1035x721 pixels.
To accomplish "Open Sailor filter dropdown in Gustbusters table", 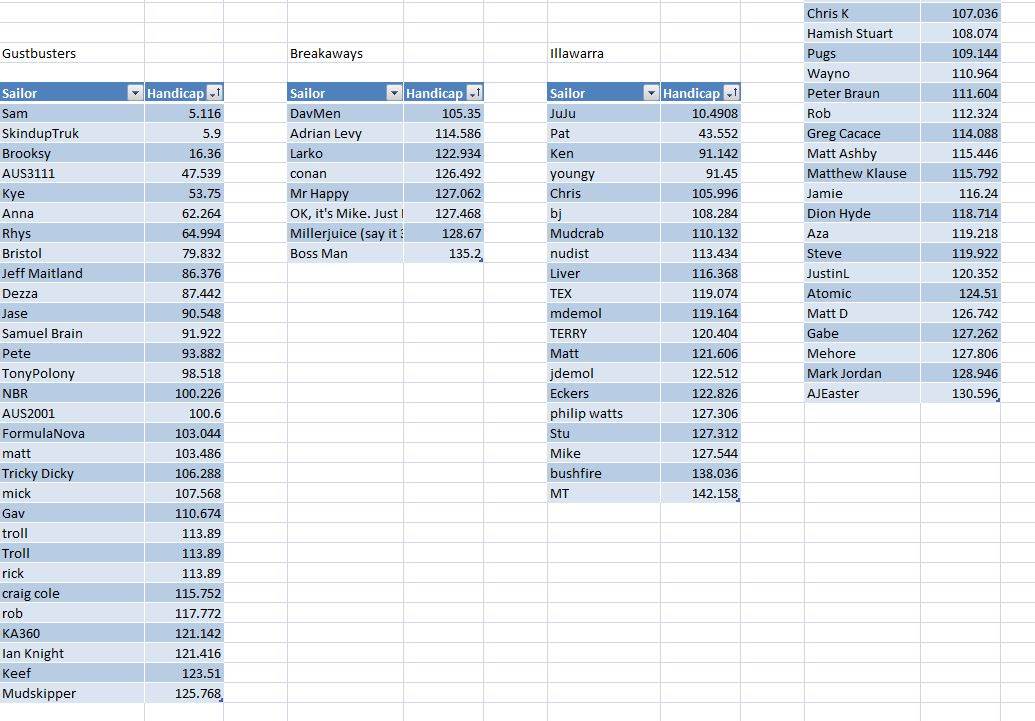I will coord(135,93).
